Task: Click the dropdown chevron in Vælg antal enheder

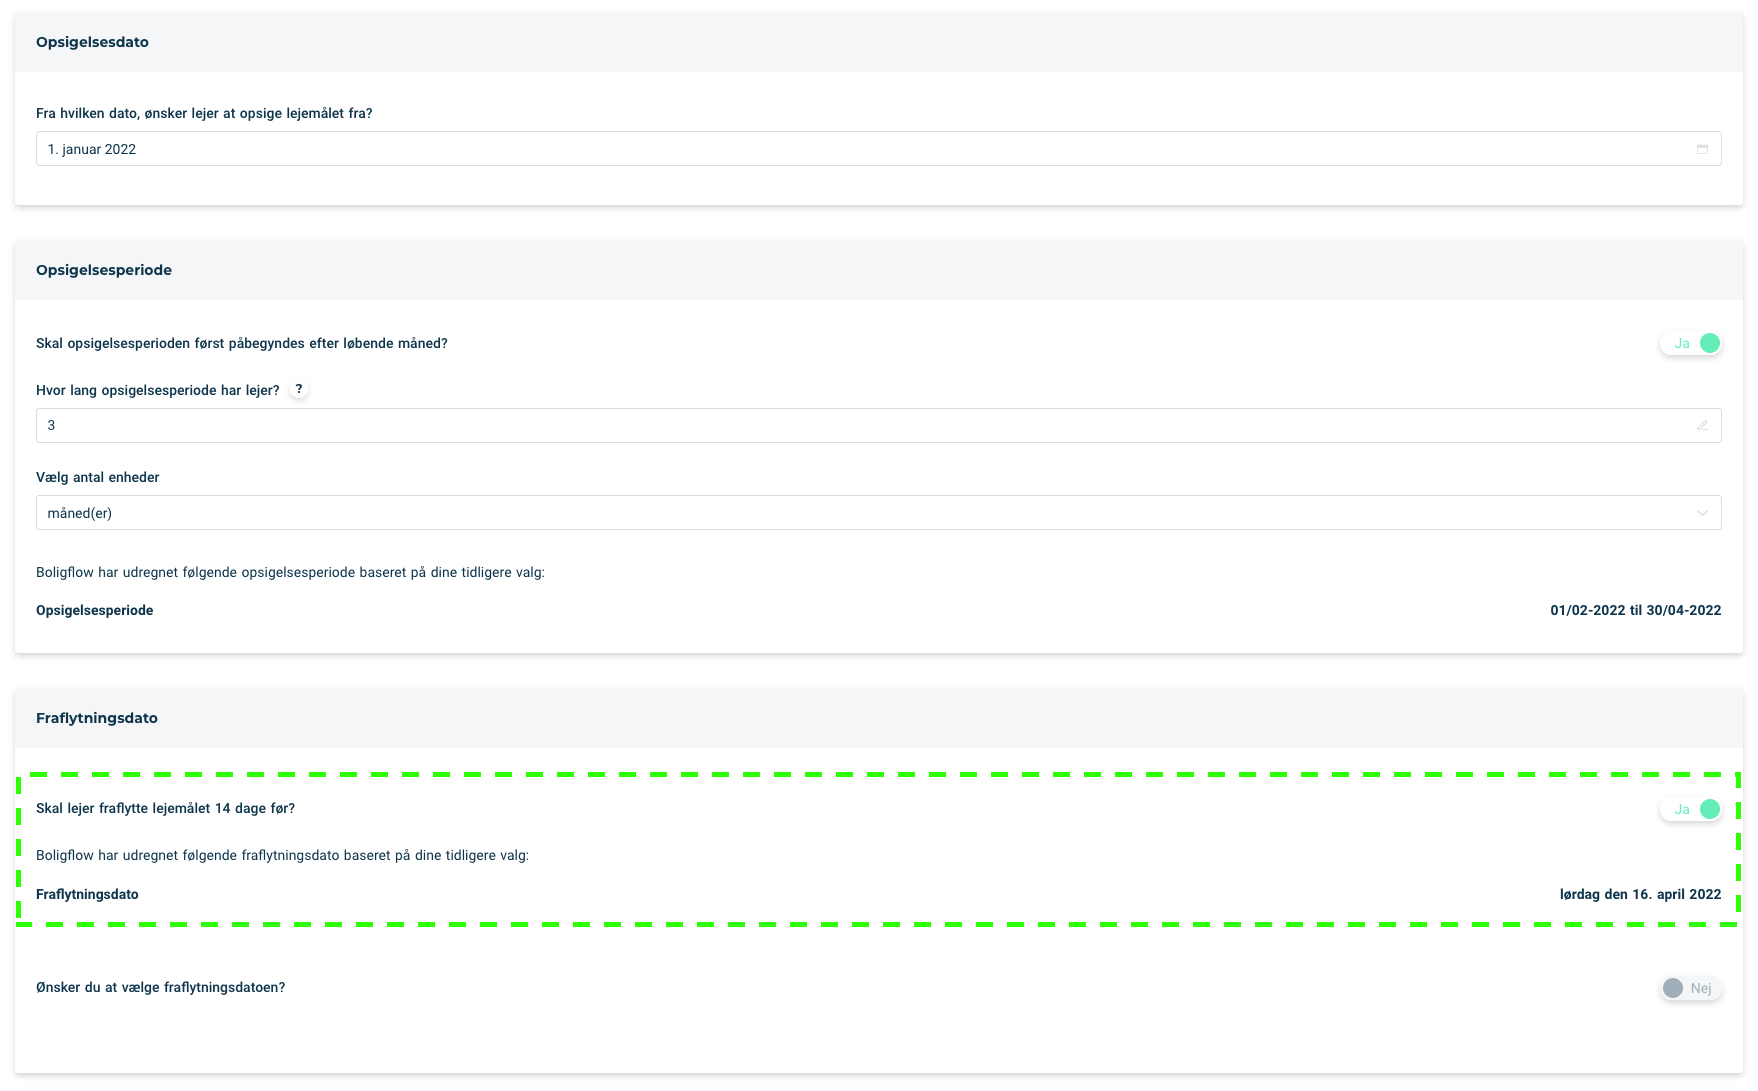Action: coord(1702,513)
